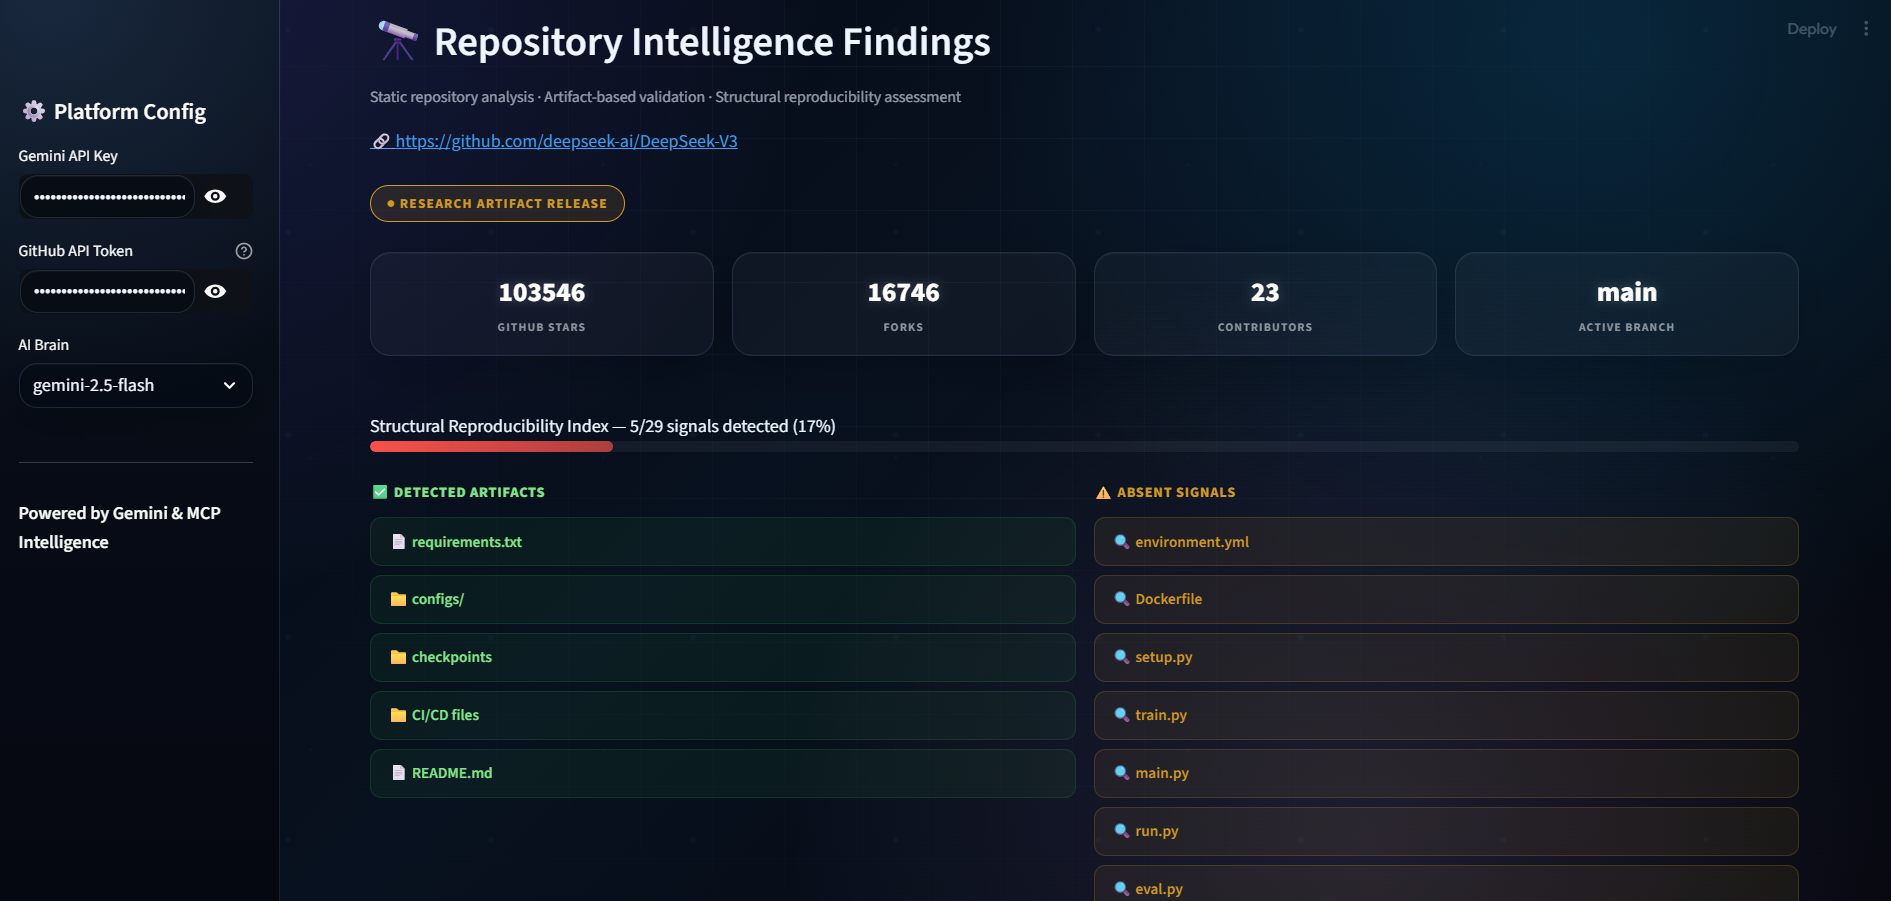Click the CI/CD files label
Viewport: 1891px width, 901px height.
(x=446, y=715)
